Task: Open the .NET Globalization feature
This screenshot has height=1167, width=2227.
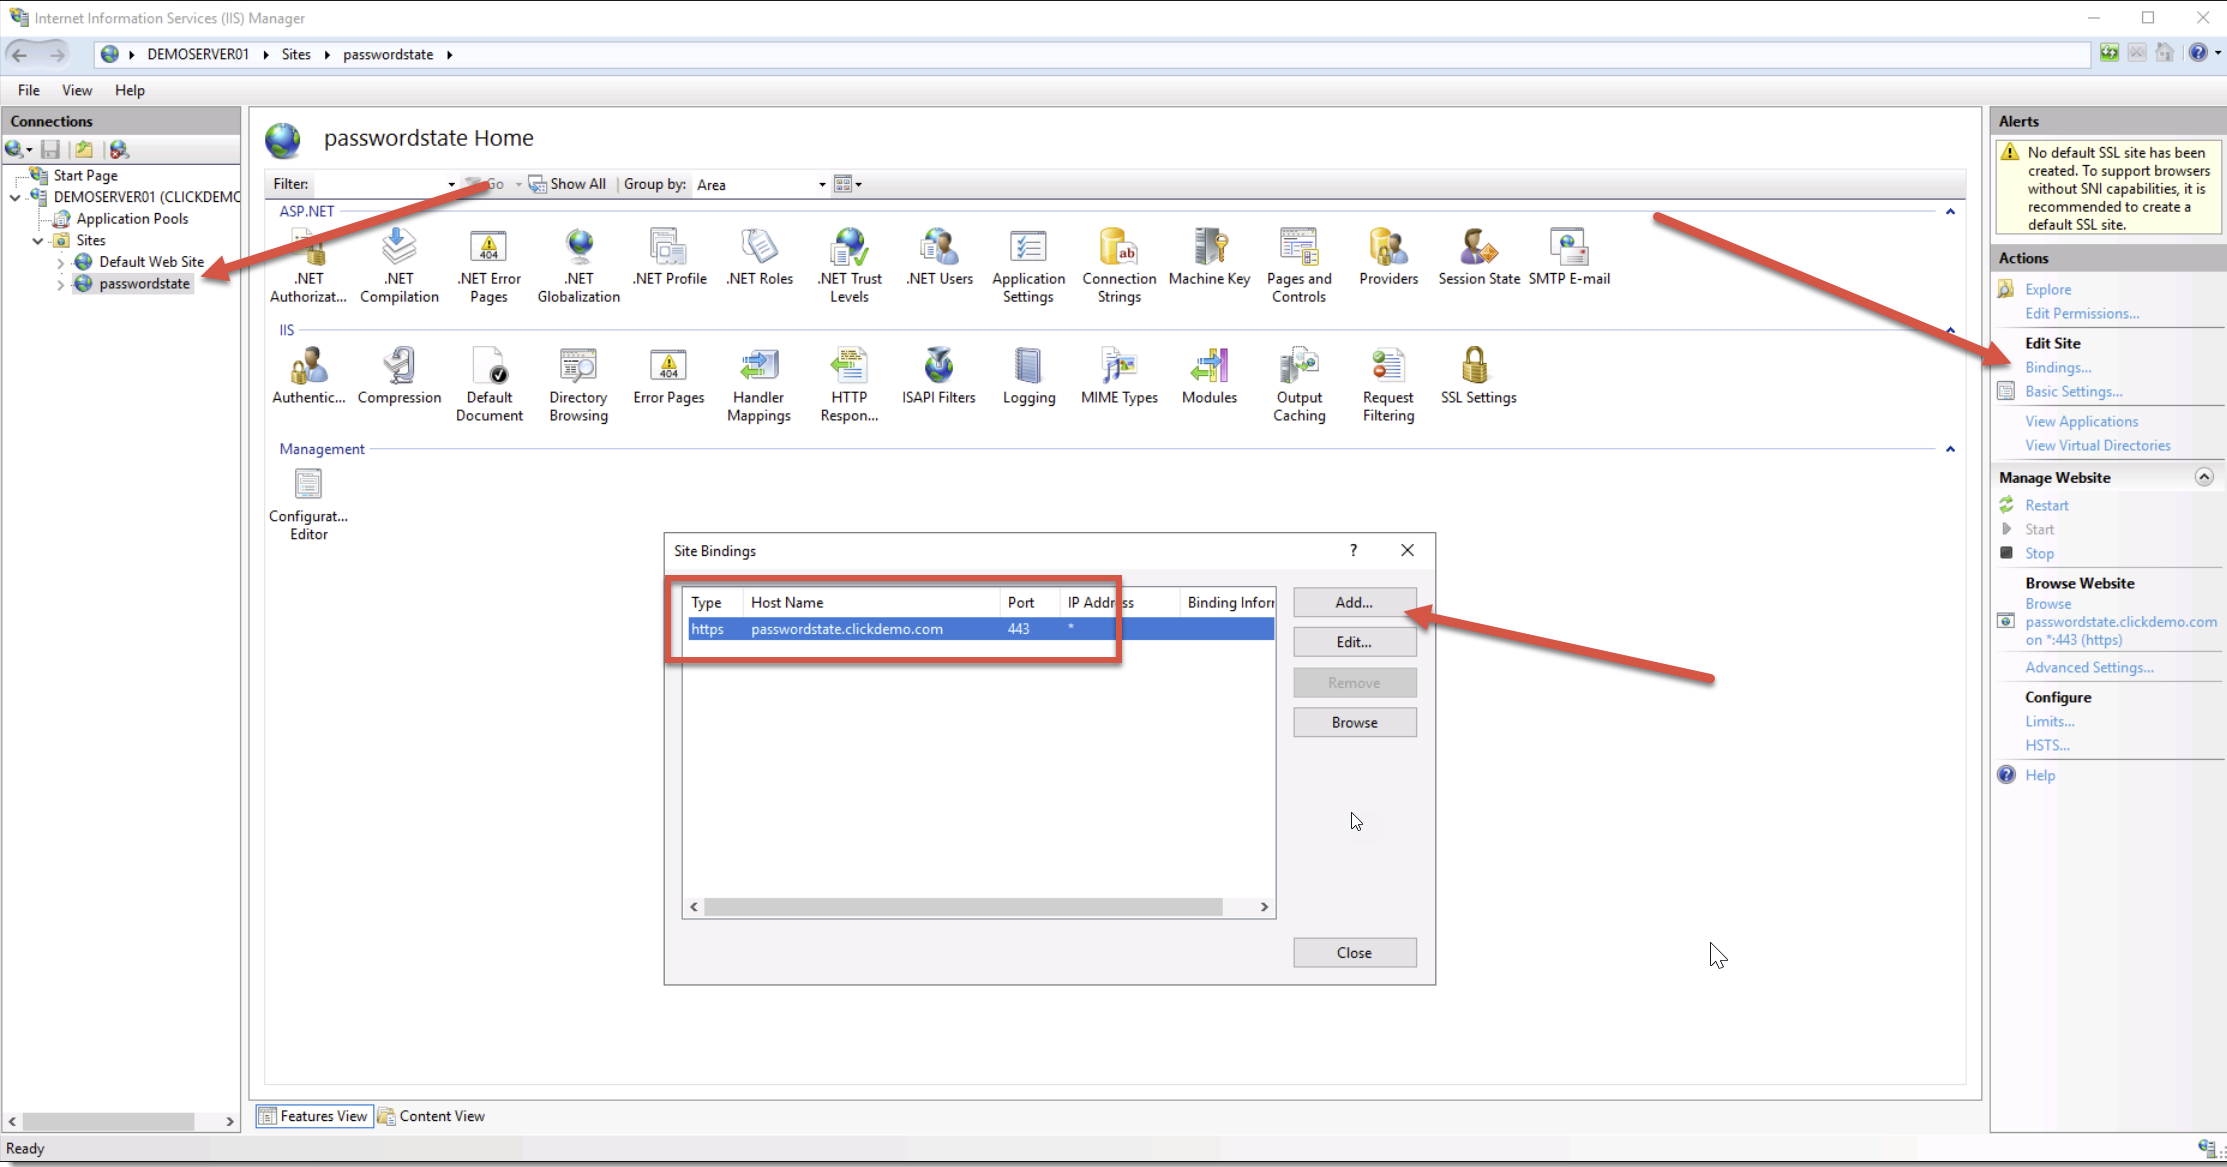Action: click(579, 265)
